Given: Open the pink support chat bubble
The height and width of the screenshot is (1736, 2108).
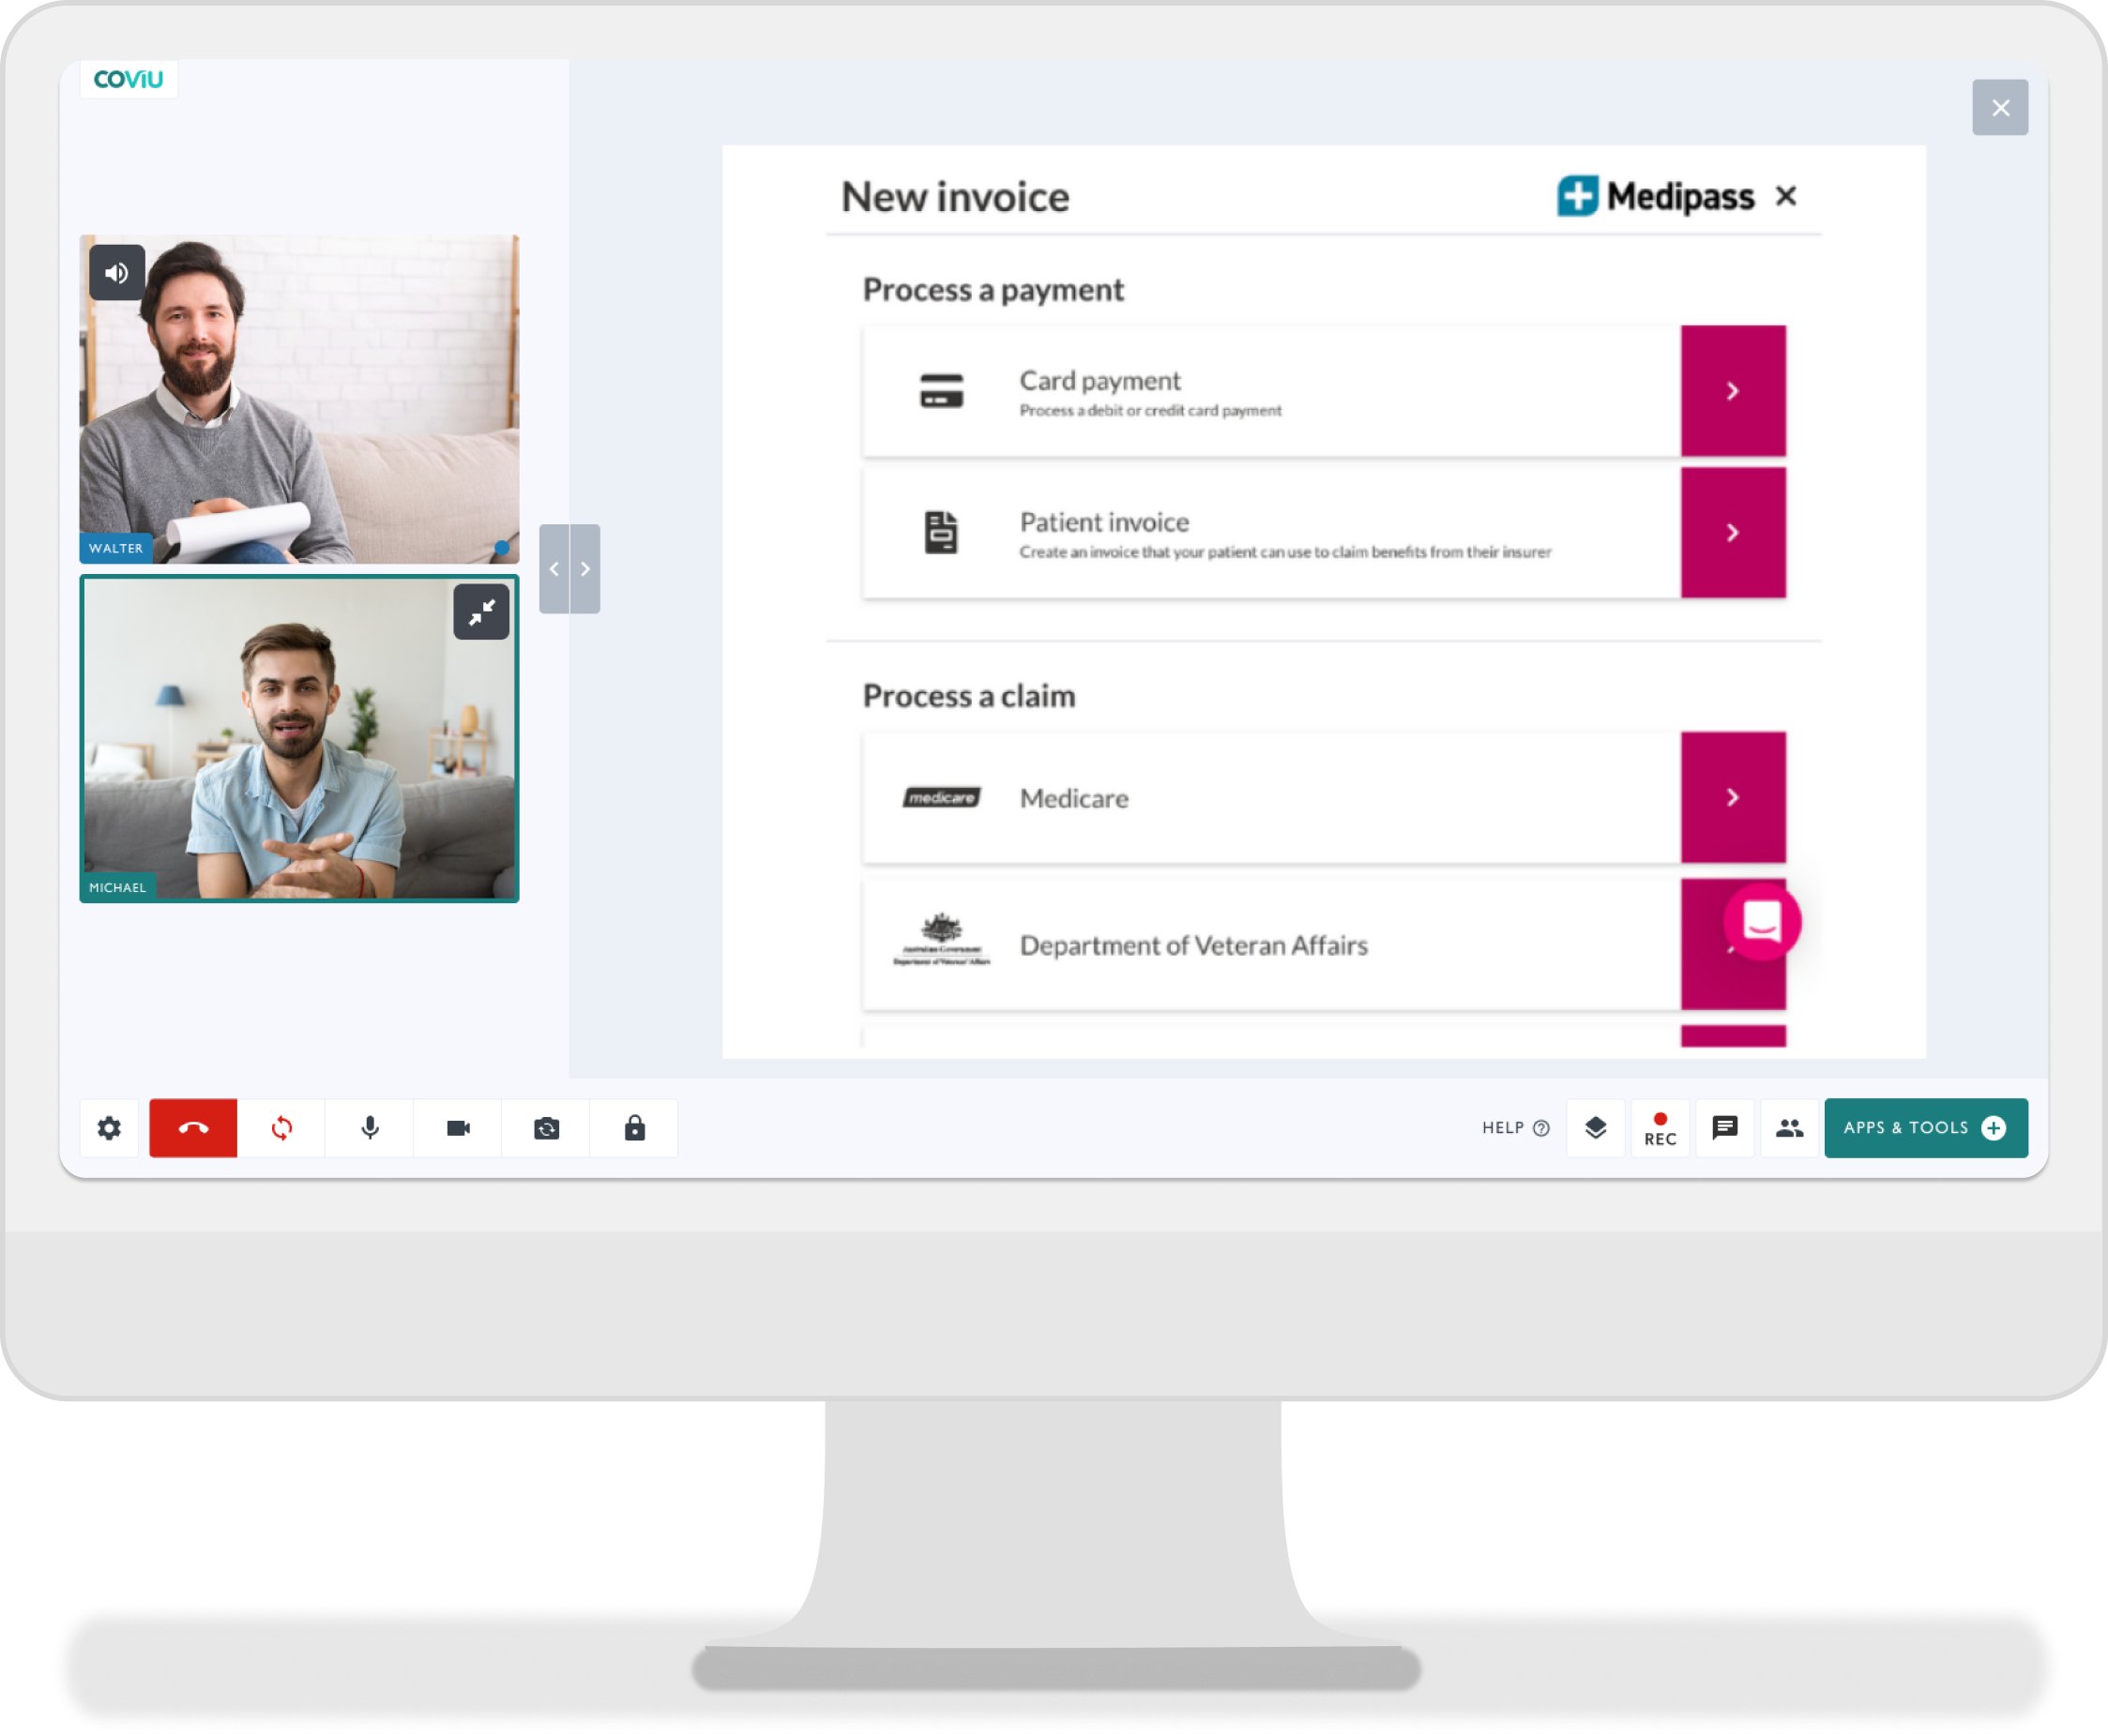Looking at the screenshot, I should [x=1762, y=921].
